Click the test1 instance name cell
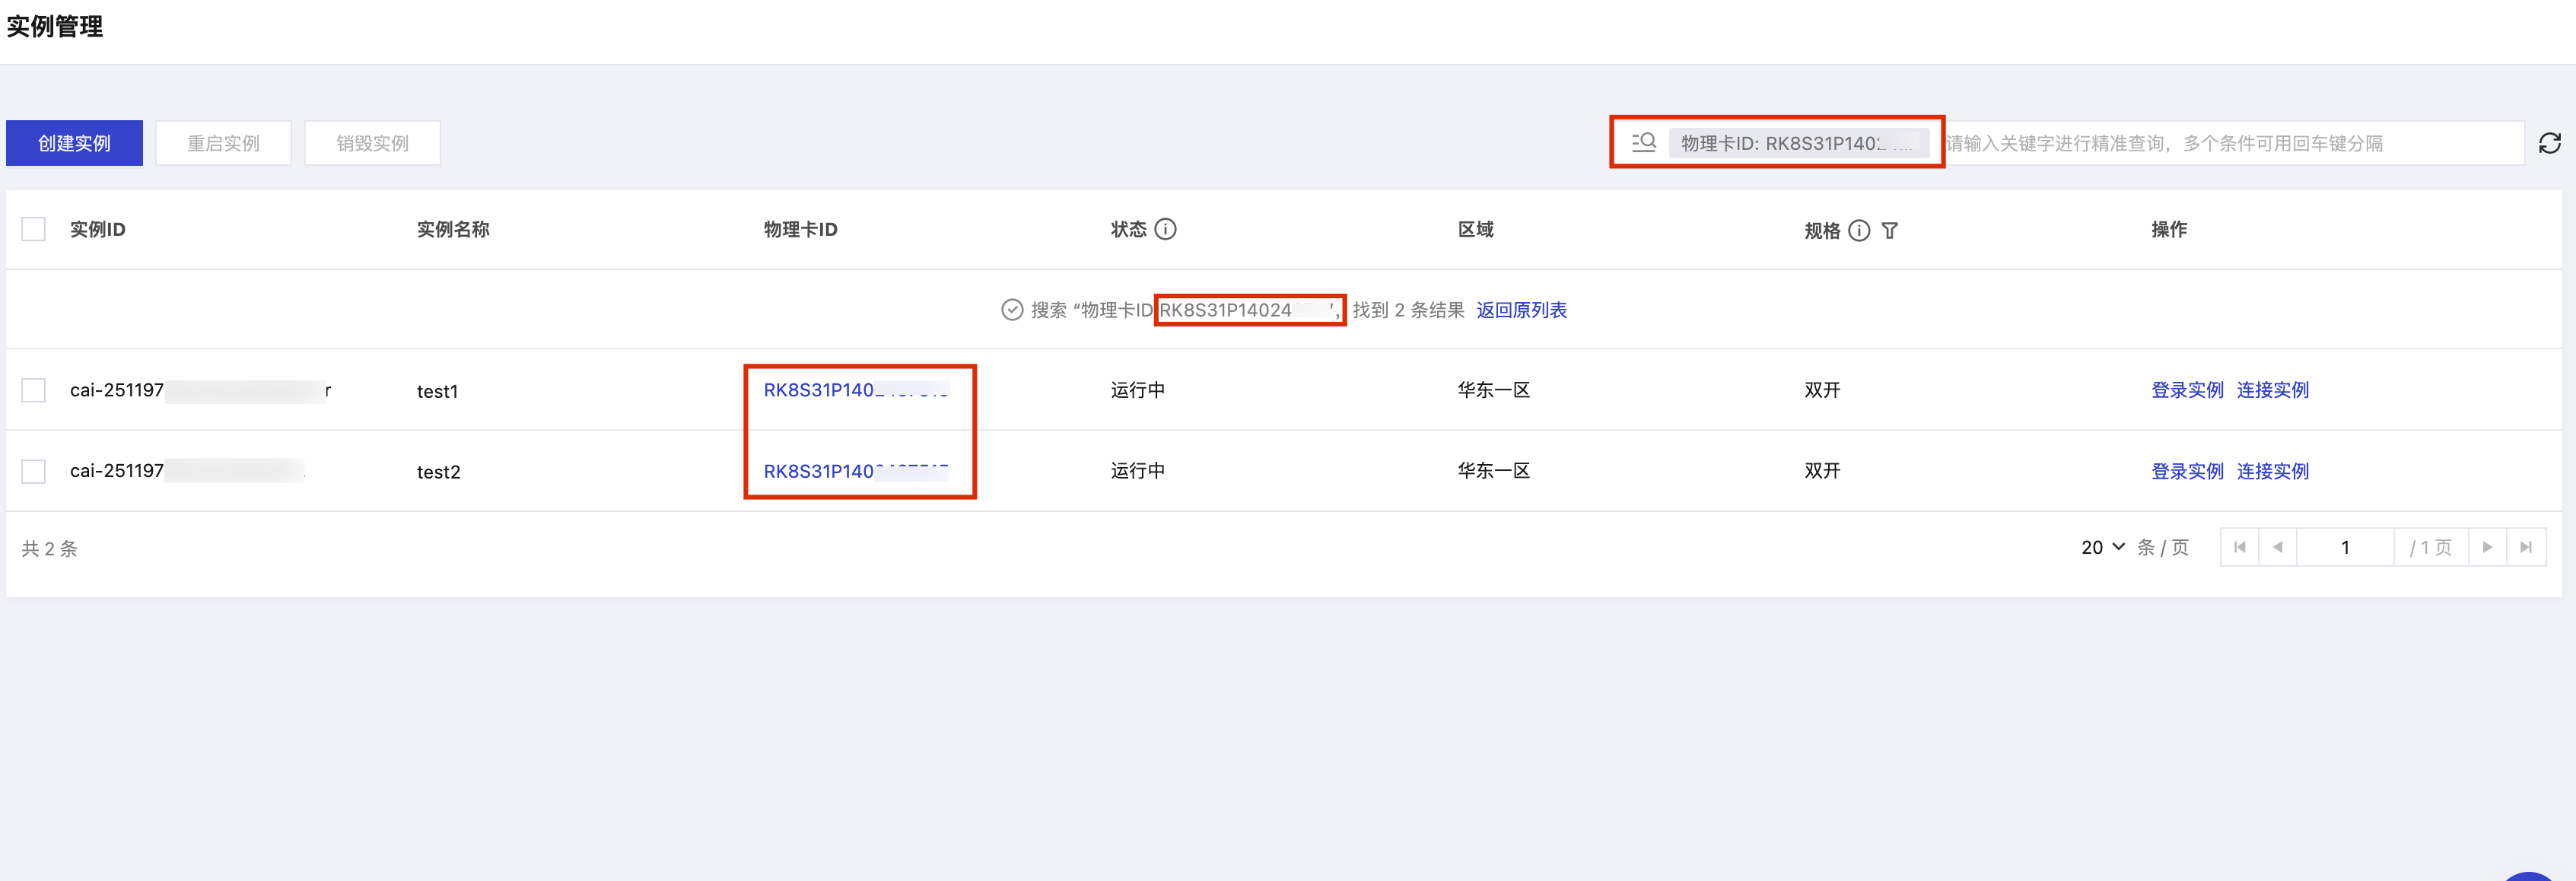2576x881 pixels. coord(438,391)
